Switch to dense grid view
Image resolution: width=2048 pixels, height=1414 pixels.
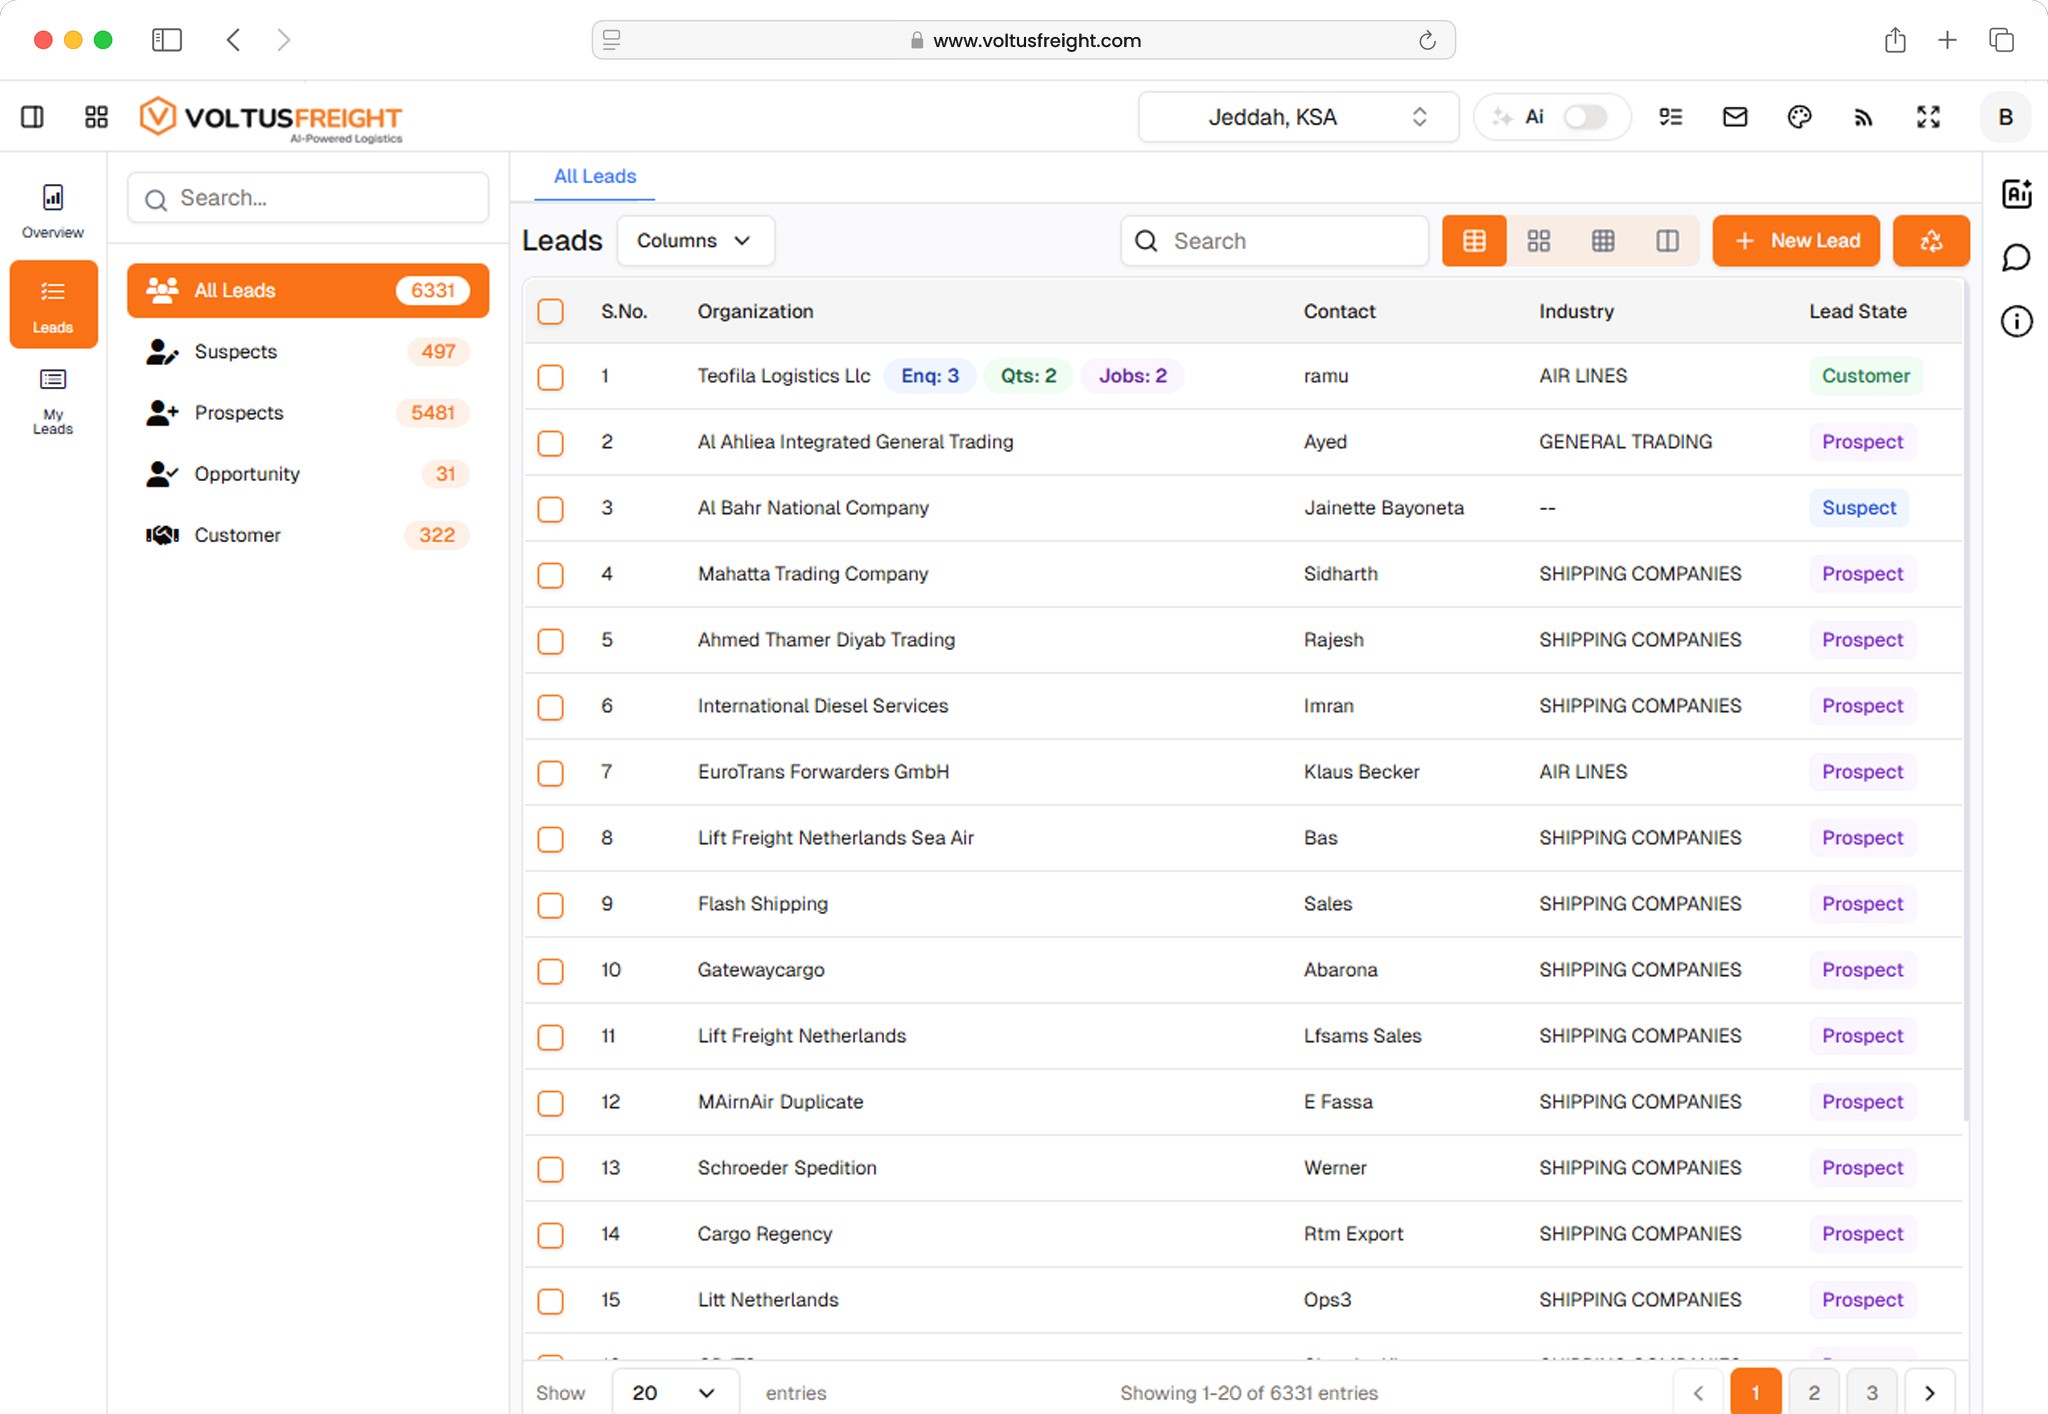tap(1603, 241)
